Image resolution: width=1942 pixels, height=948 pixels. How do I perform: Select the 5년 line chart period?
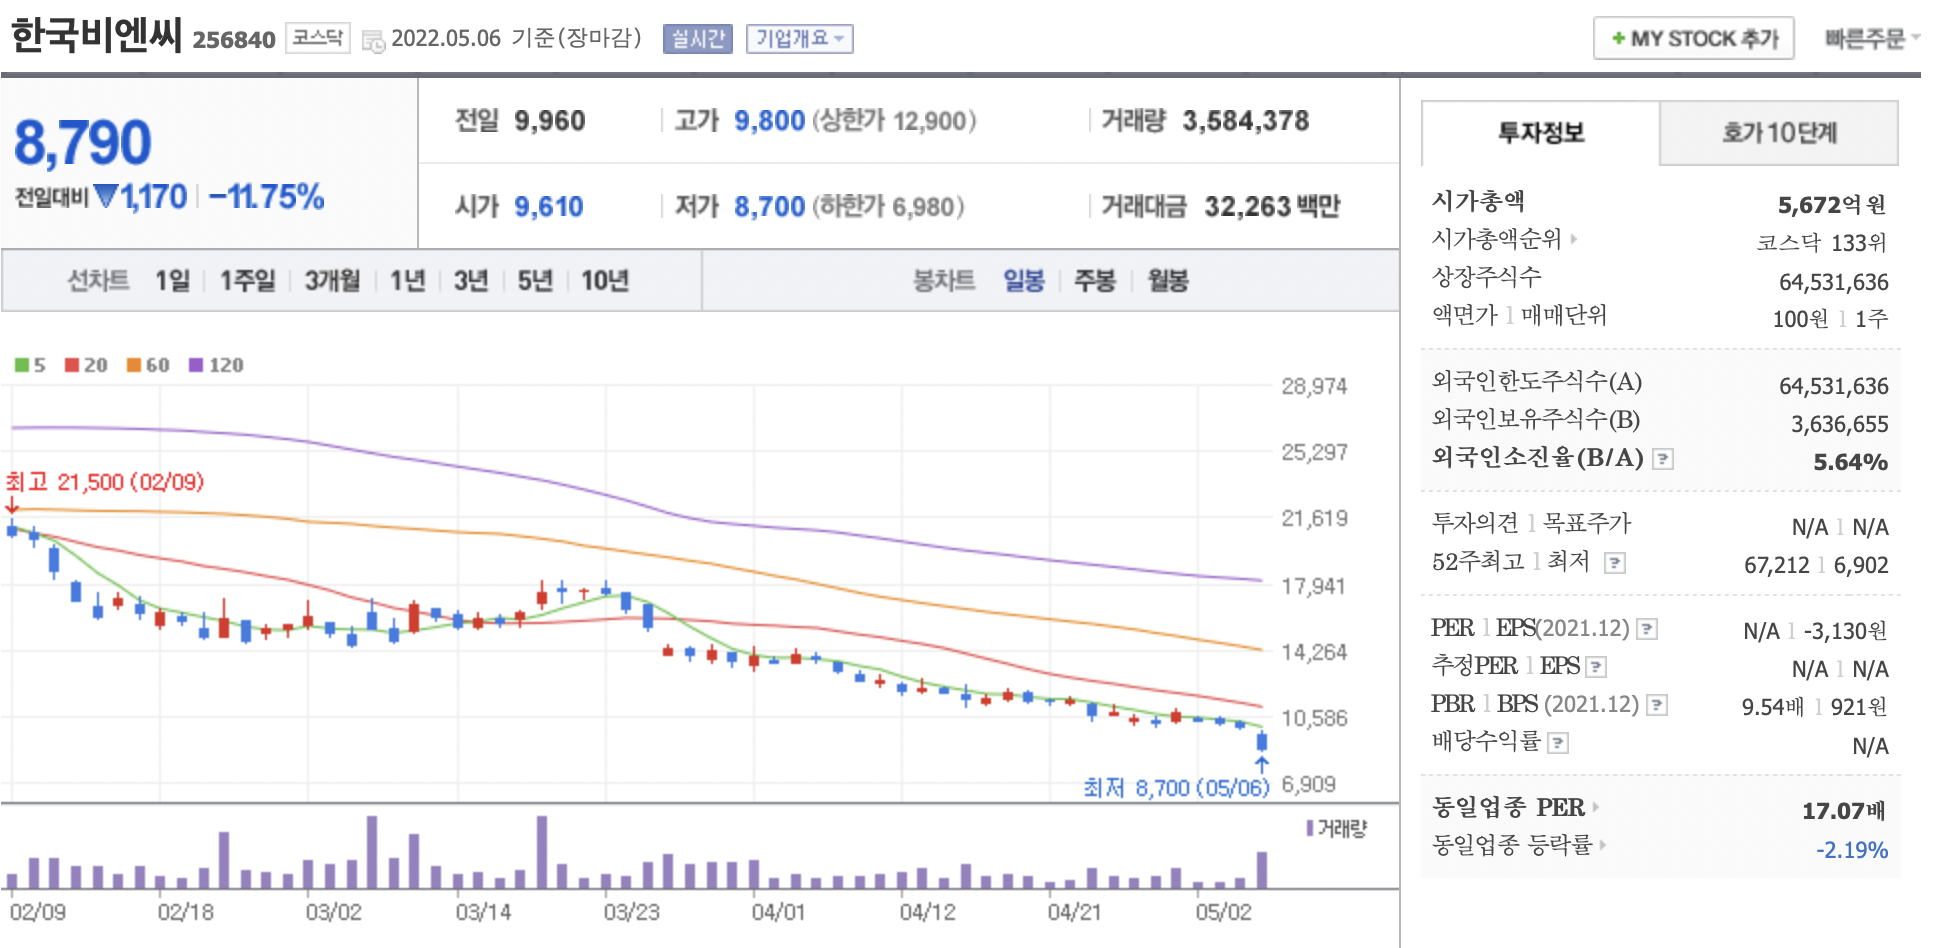pos(535,281)
